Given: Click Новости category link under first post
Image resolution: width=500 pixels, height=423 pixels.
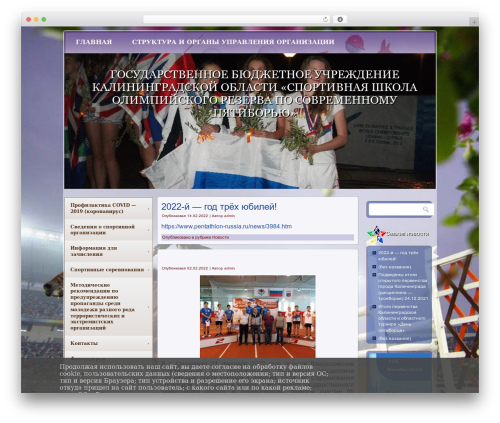Looking at the screenshot, I should (221, 237).
